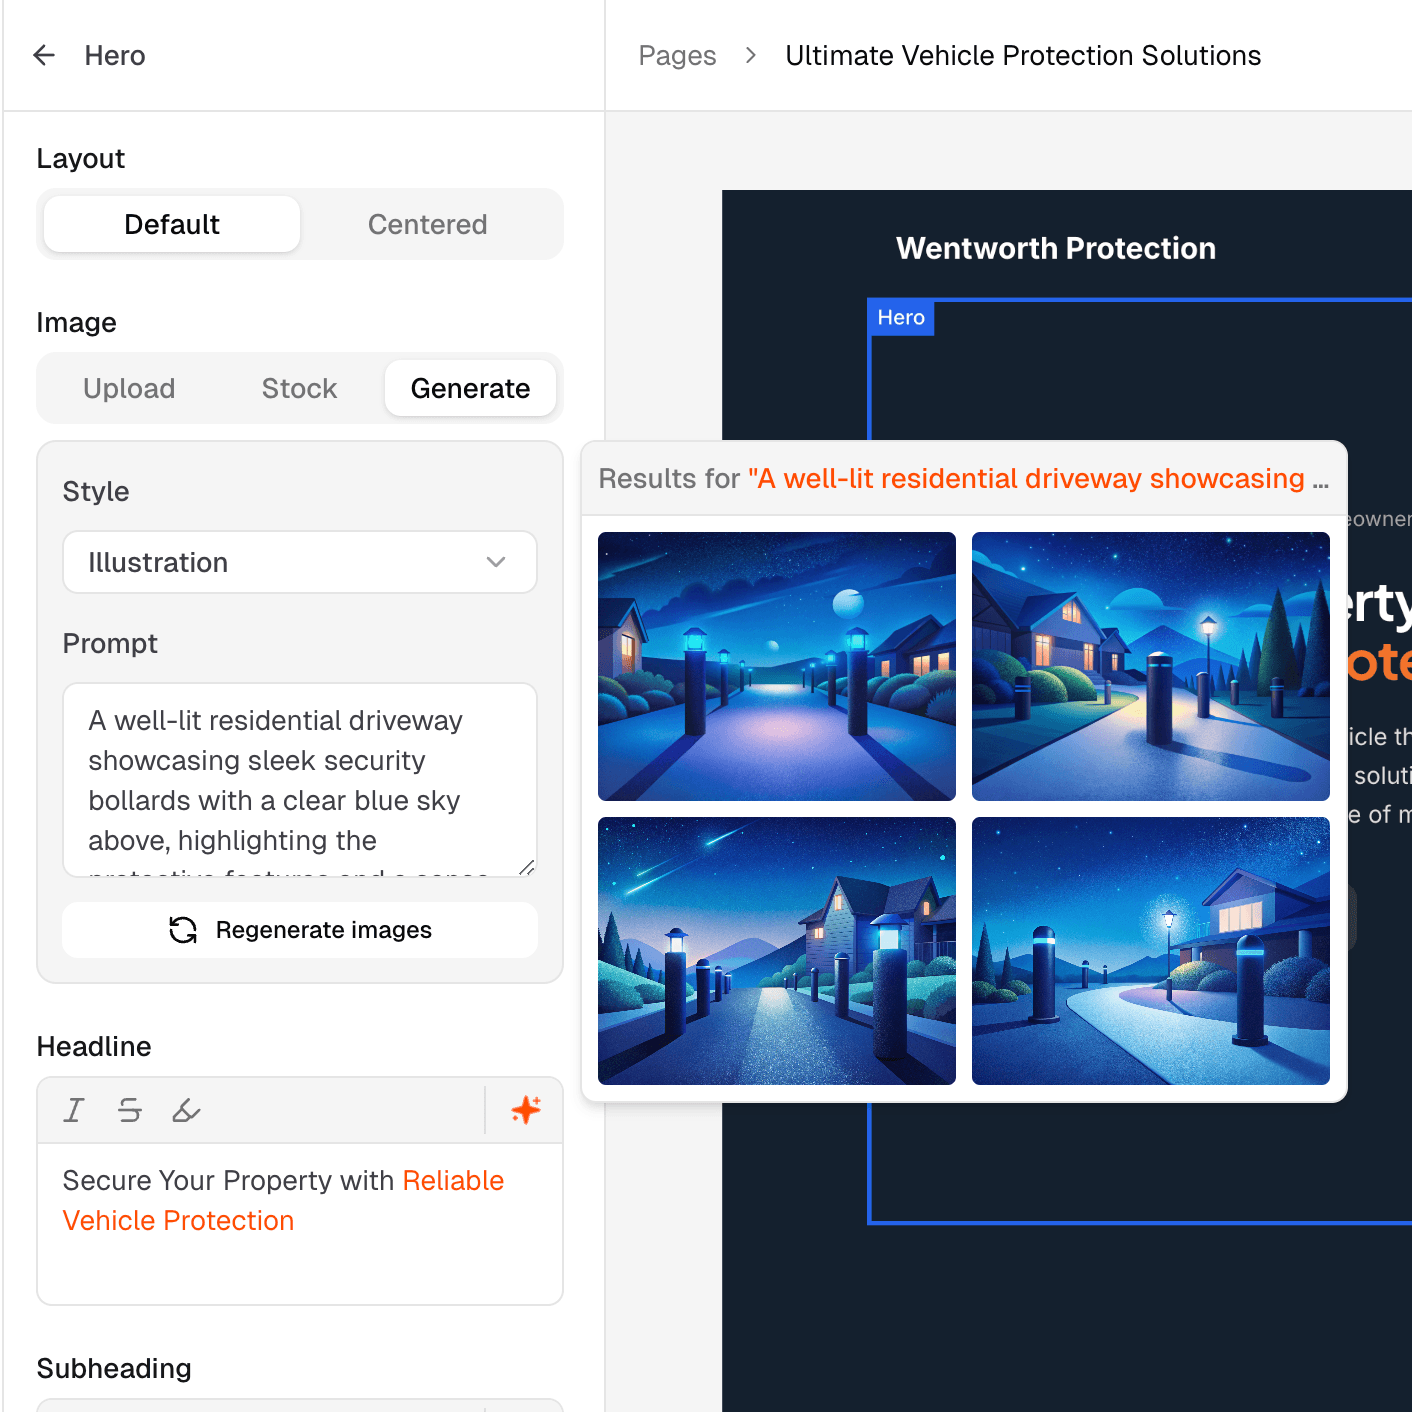
Task: Open the Illustration style dropdown
Action: point(299,562)
